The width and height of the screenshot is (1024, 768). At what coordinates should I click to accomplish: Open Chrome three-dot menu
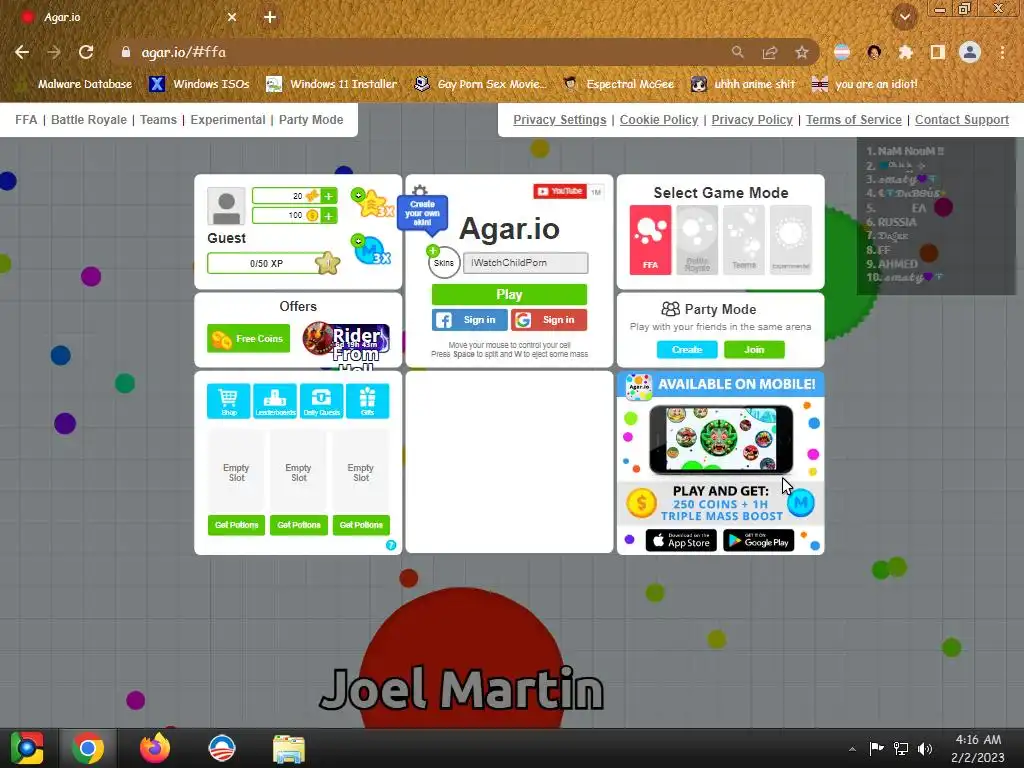pyautogui.click(x=1002, y=52)
